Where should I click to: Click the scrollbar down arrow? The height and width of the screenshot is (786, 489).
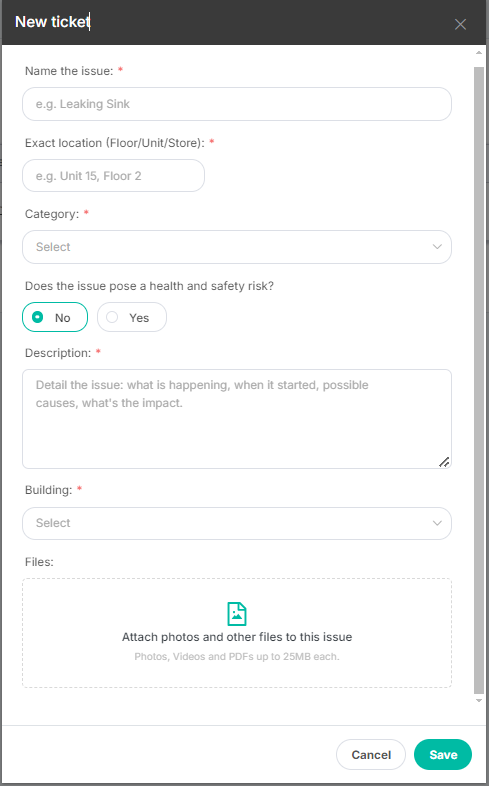478,700
